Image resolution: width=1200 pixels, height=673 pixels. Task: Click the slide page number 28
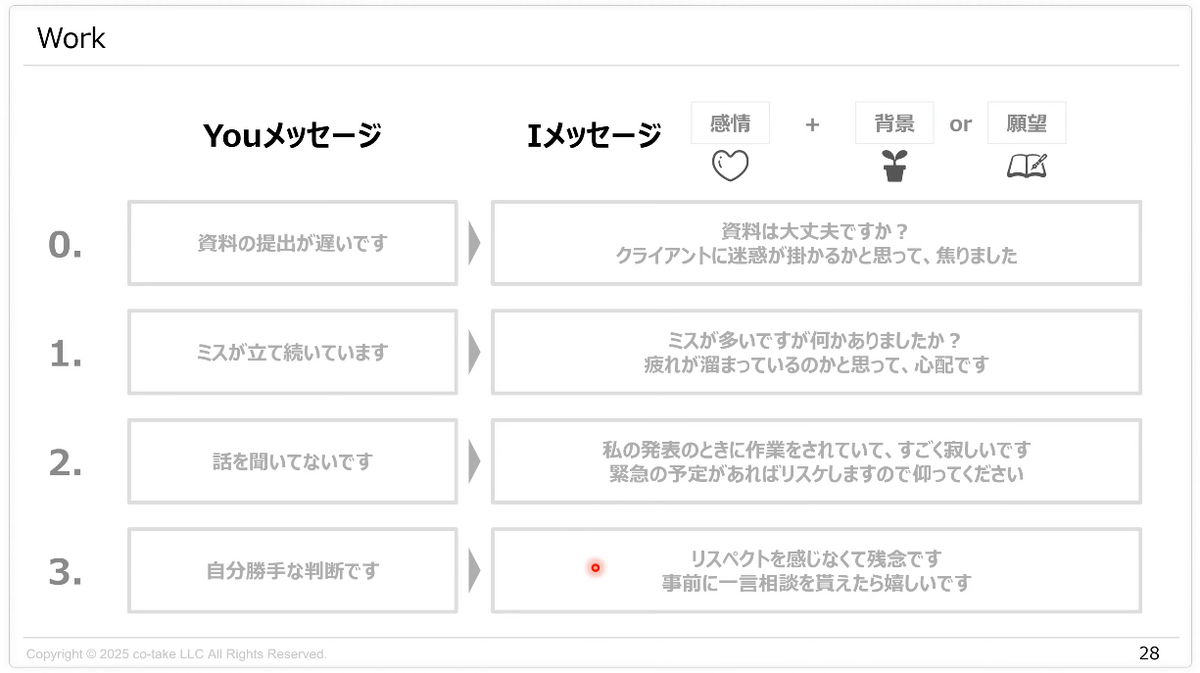pos(1149,654)
